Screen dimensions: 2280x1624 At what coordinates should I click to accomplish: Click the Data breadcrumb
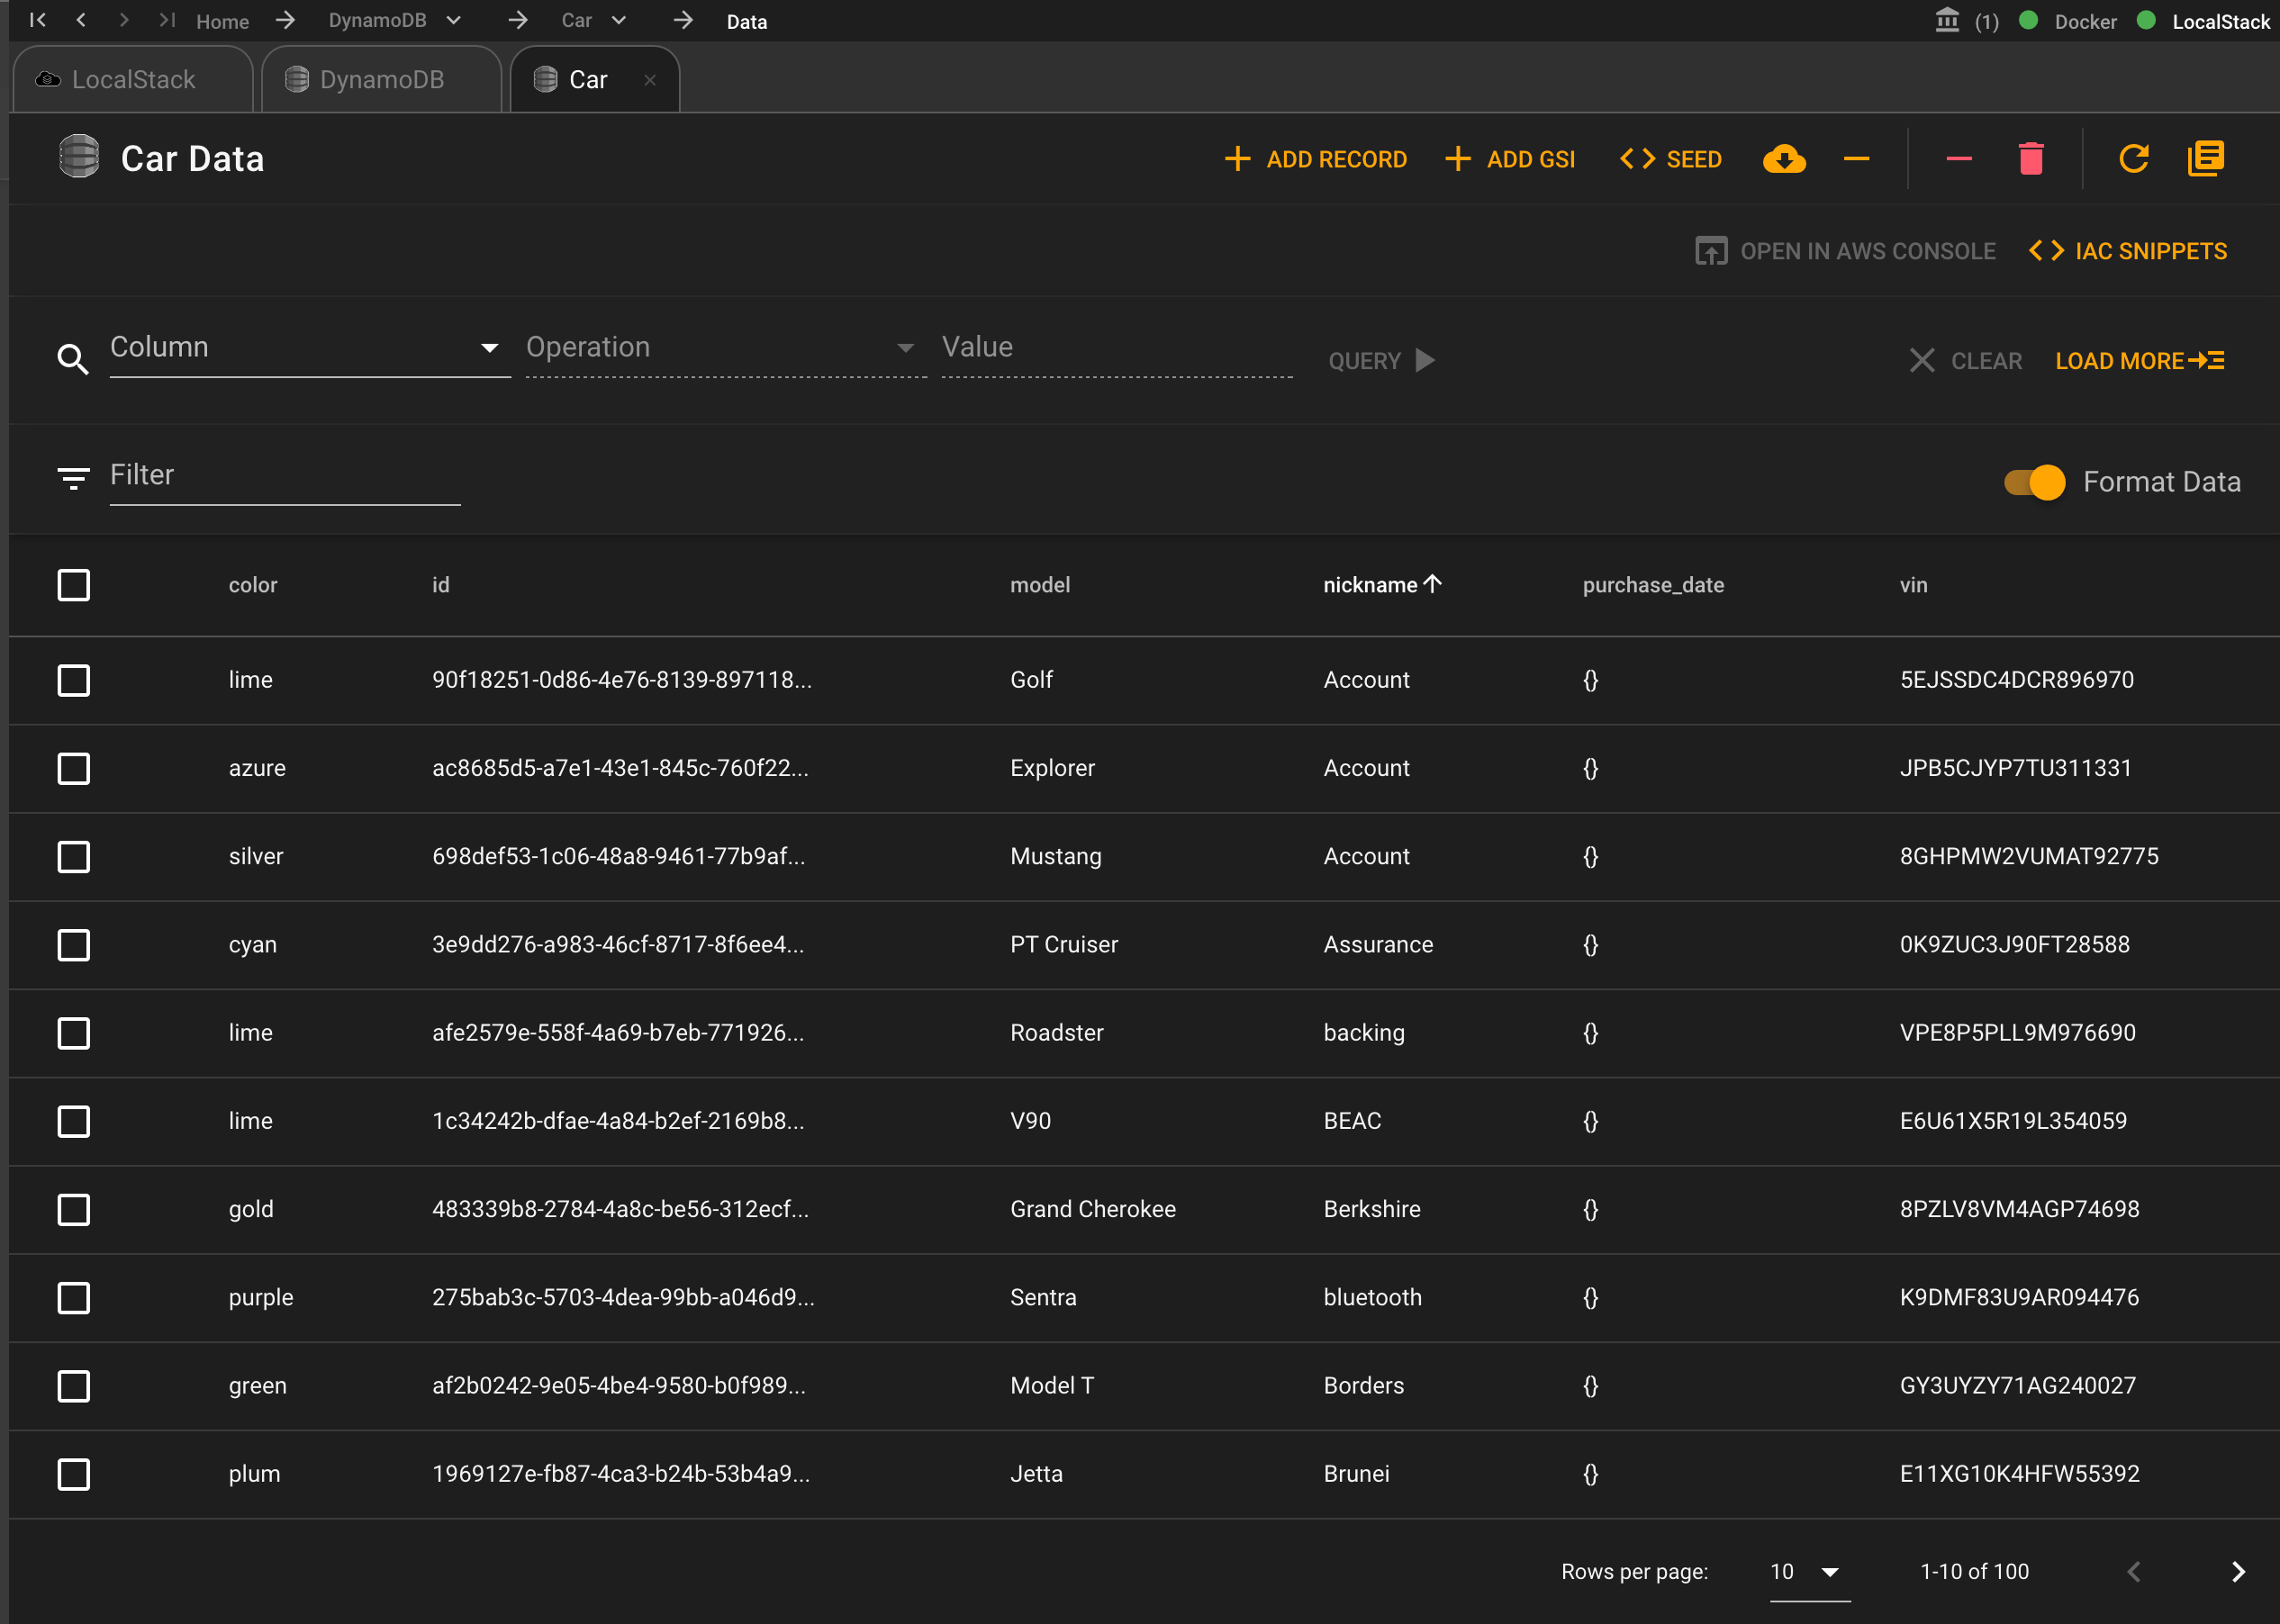click(746, 21)
